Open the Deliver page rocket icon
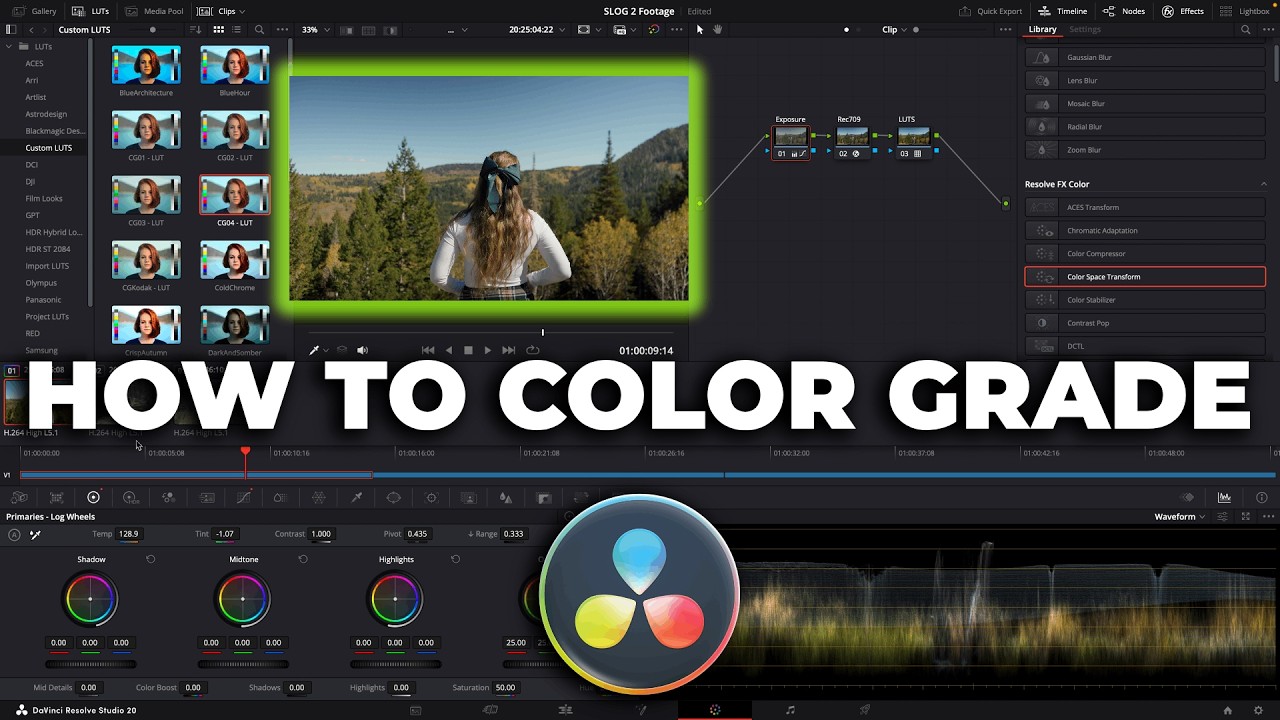1280x720 pixels. tap(865, 710)
